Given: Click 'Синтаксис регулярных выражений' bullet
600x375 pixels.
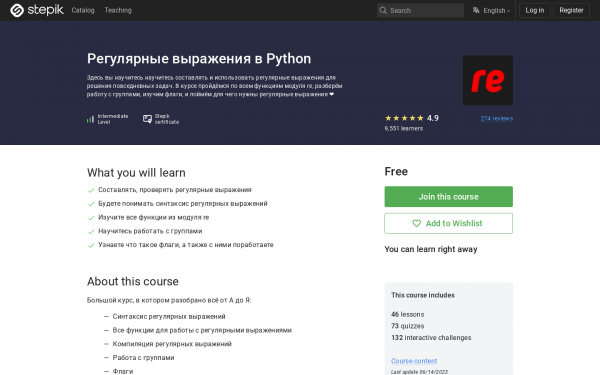Looking at the screenshot, I should coord(169,316).
